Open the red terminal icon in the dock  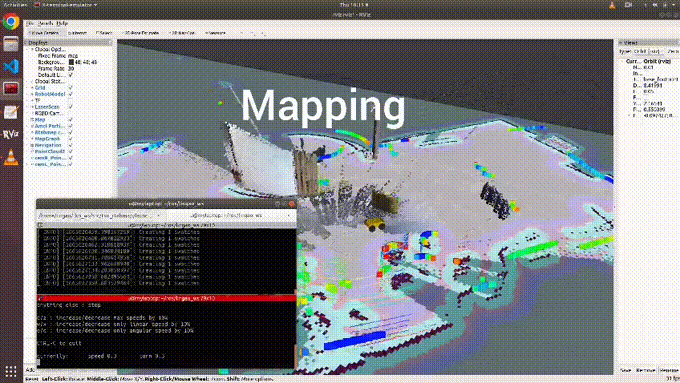pyautogui.click(x=11, y=89)
